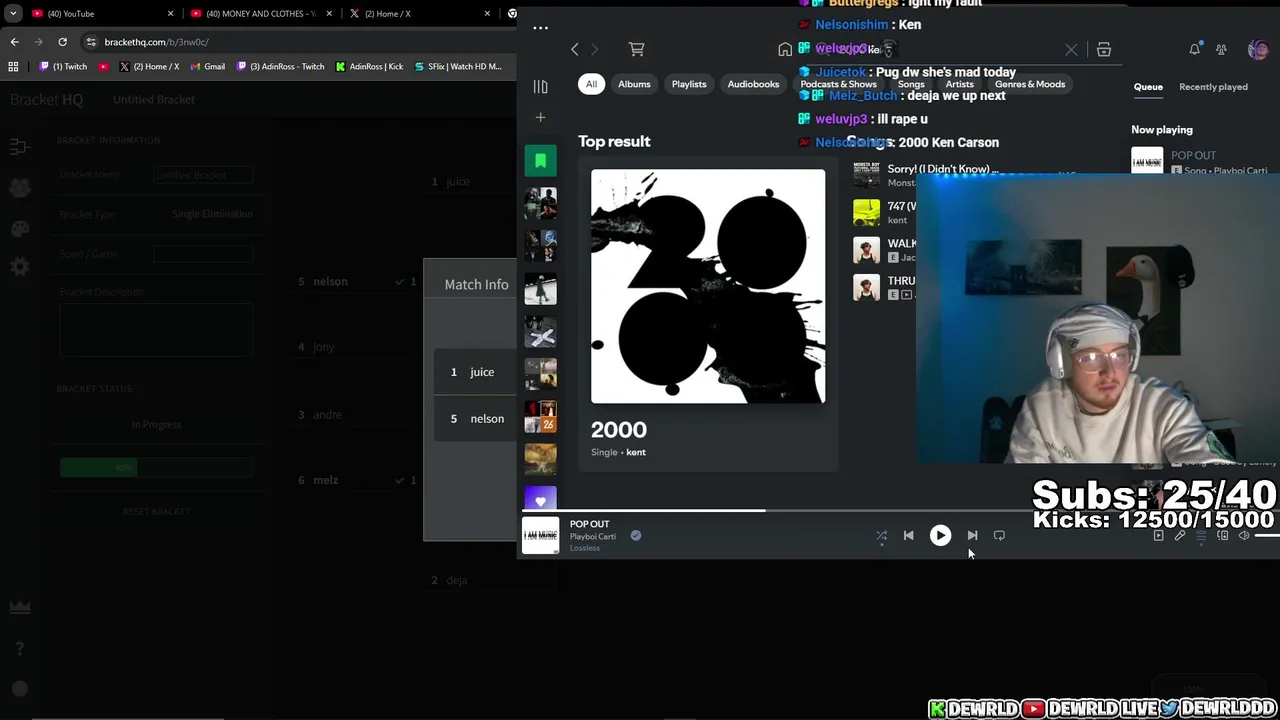Click the brackethq.com address bar

click(x=300, y=42)
